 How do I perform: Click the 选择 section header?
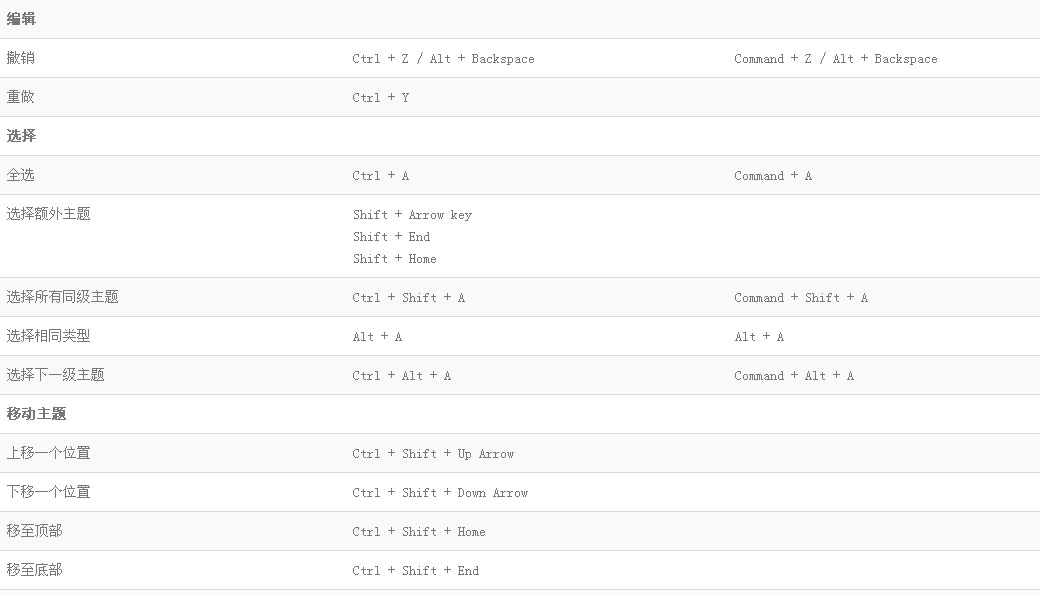(x=21, y=135)
